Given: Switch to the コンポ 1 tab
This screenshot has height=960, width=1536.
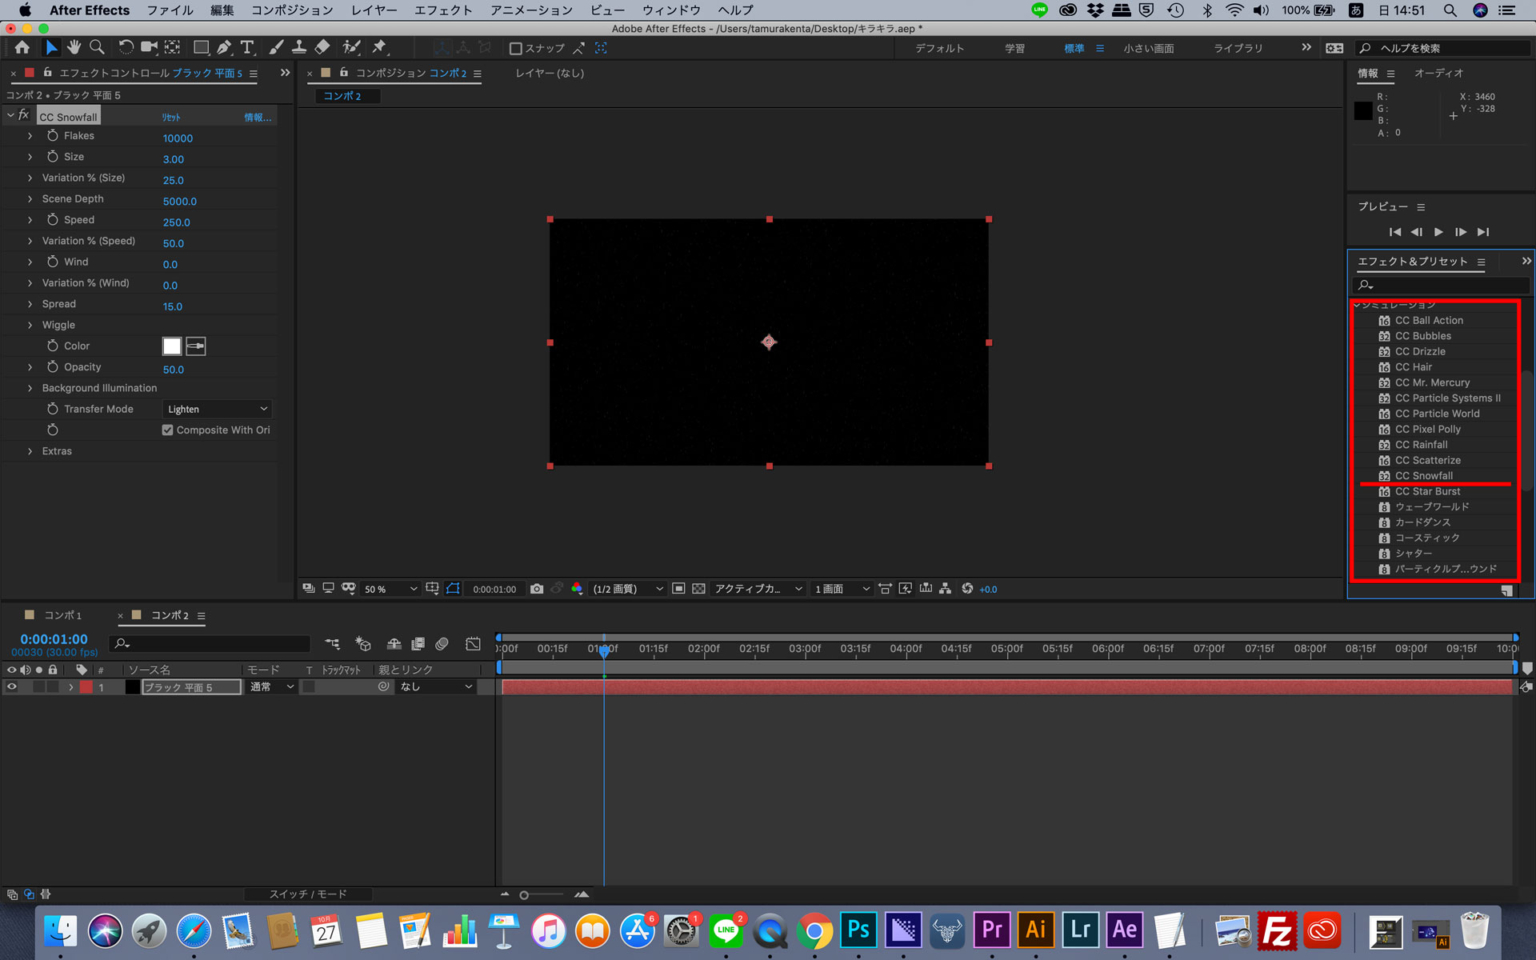Looking at the screenshot, I should [x=64, y=614].
